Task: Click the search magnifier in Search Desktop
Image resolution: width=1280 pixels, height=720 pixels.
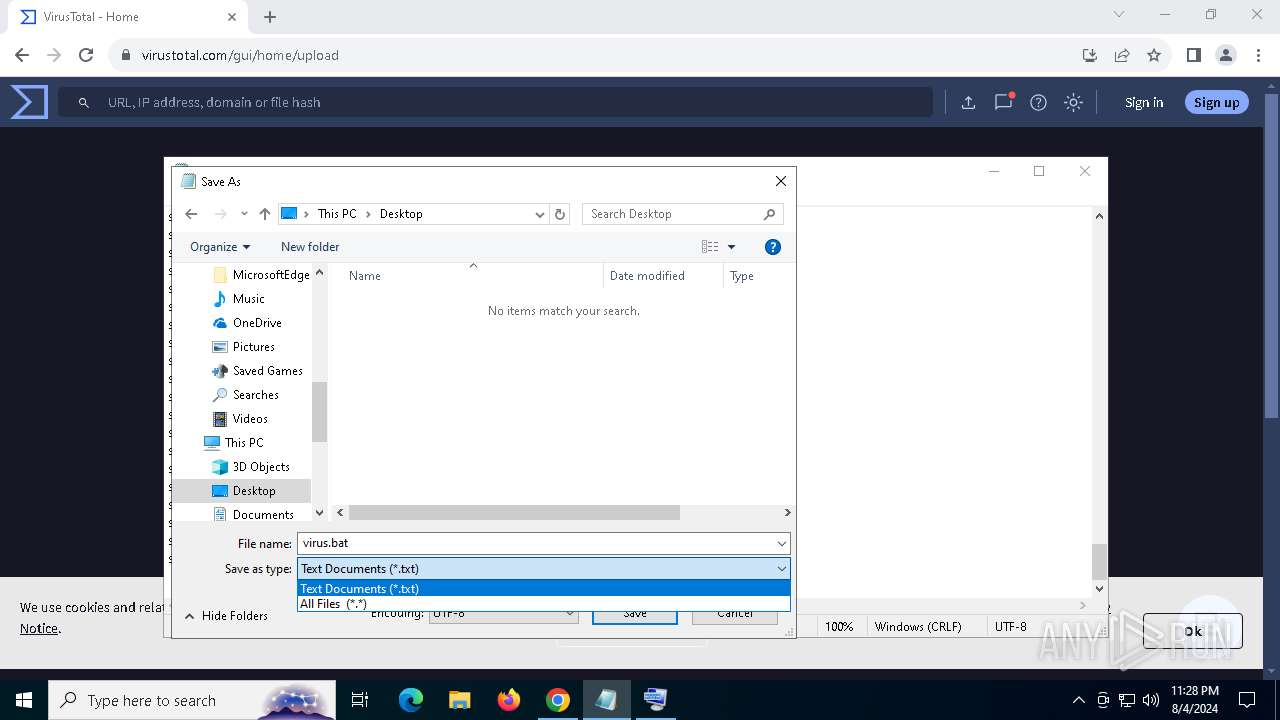Action: [x=769, y=214]
